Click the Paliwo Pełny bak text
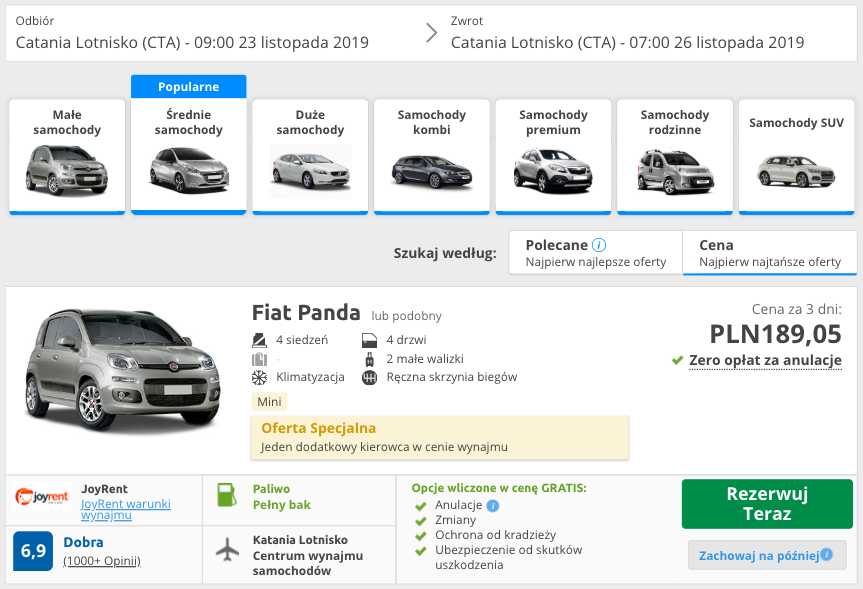 pos(282,497)
